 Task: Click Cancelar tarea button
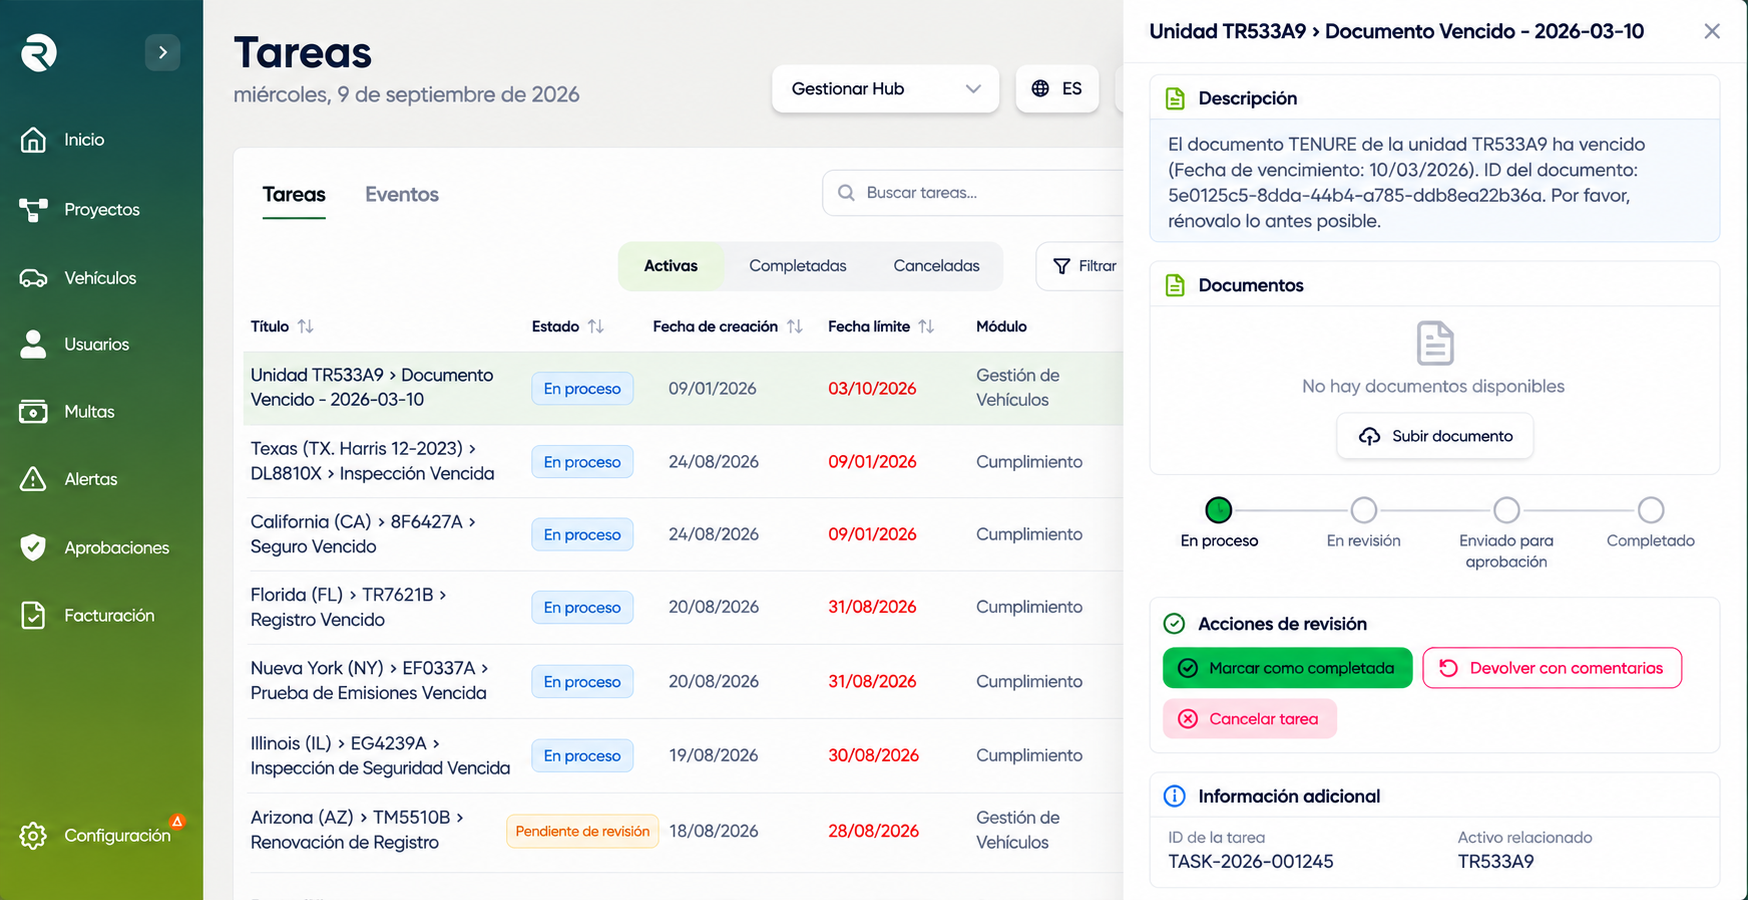click(x=1249, y=719)
